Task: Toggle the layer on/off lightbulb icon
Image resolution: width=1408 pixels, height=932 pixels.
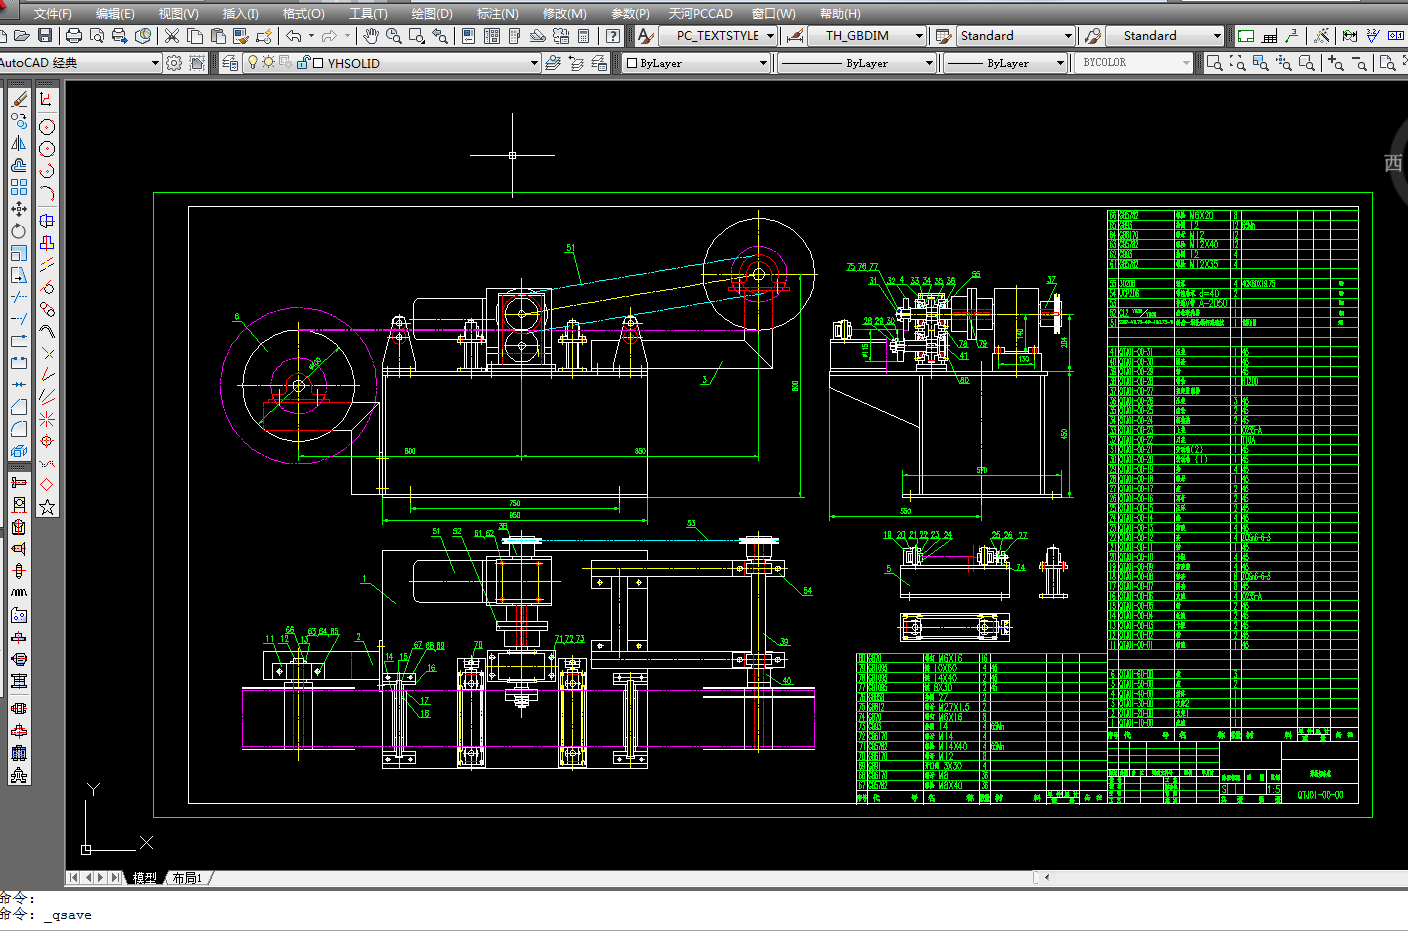Action: coord(253,63)
